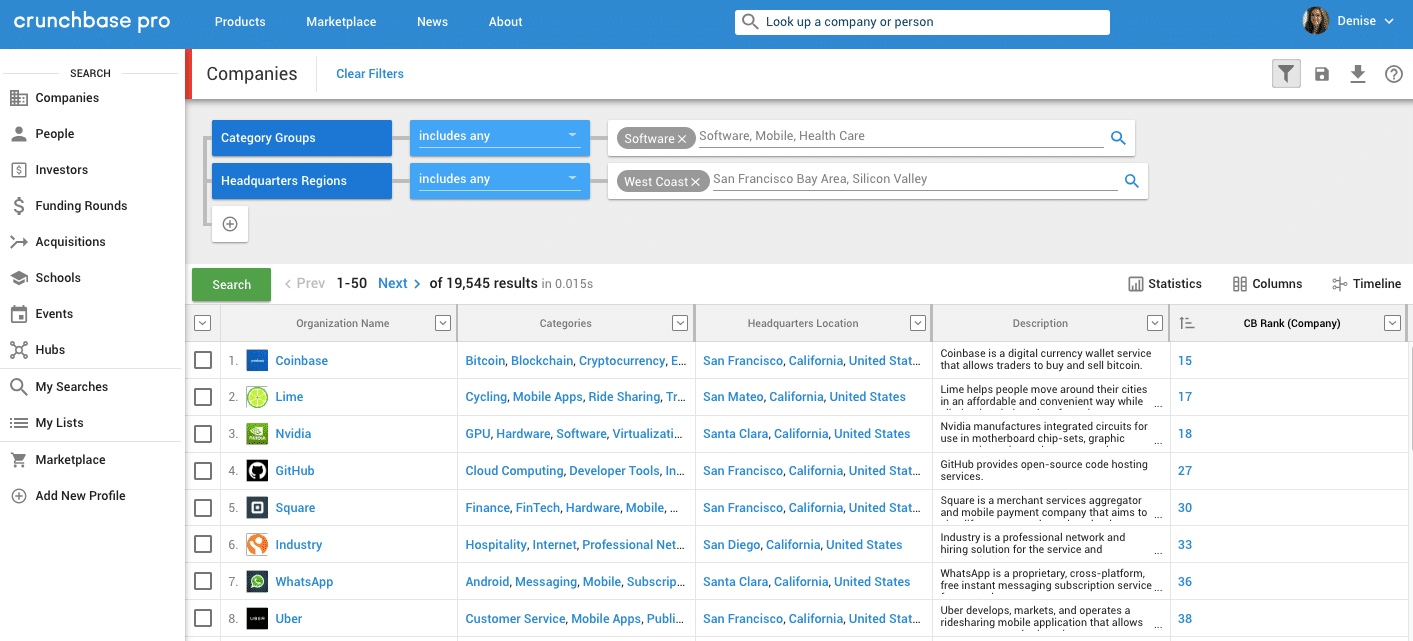The height and width of the screenshot is (641, 1413).
Task: Check the box beside Nvidia's row
Action: pyautogui.click(x=203, y=433)
